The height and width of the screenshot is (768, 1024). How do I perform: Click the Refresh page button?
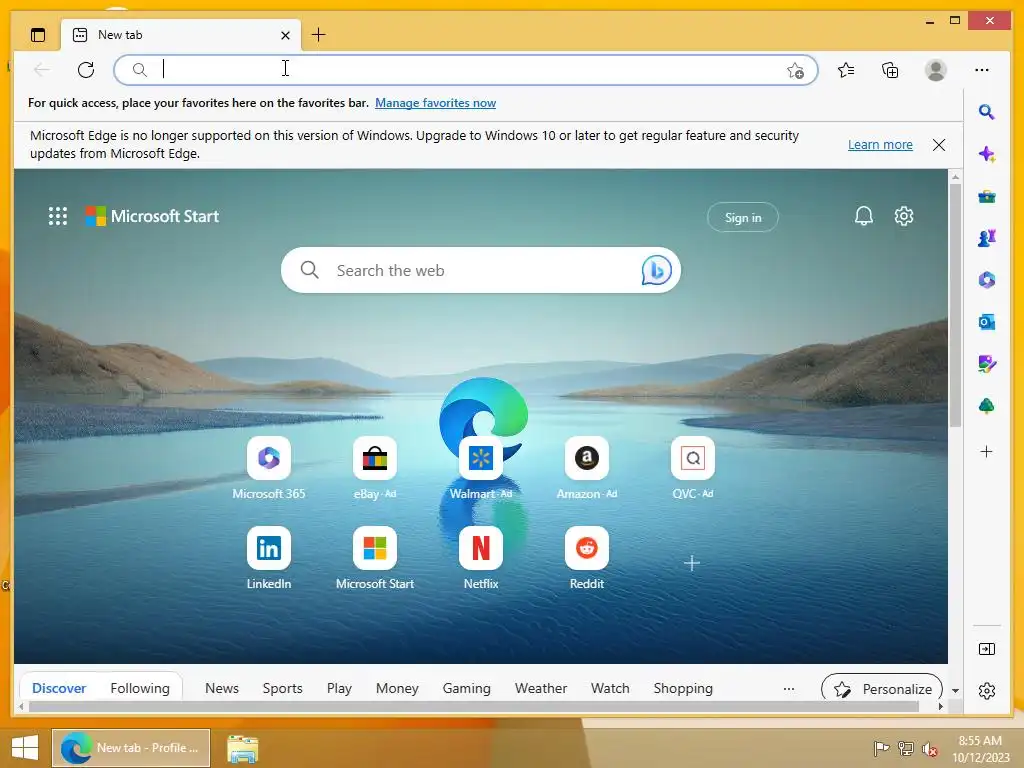[x=86, y=69]
